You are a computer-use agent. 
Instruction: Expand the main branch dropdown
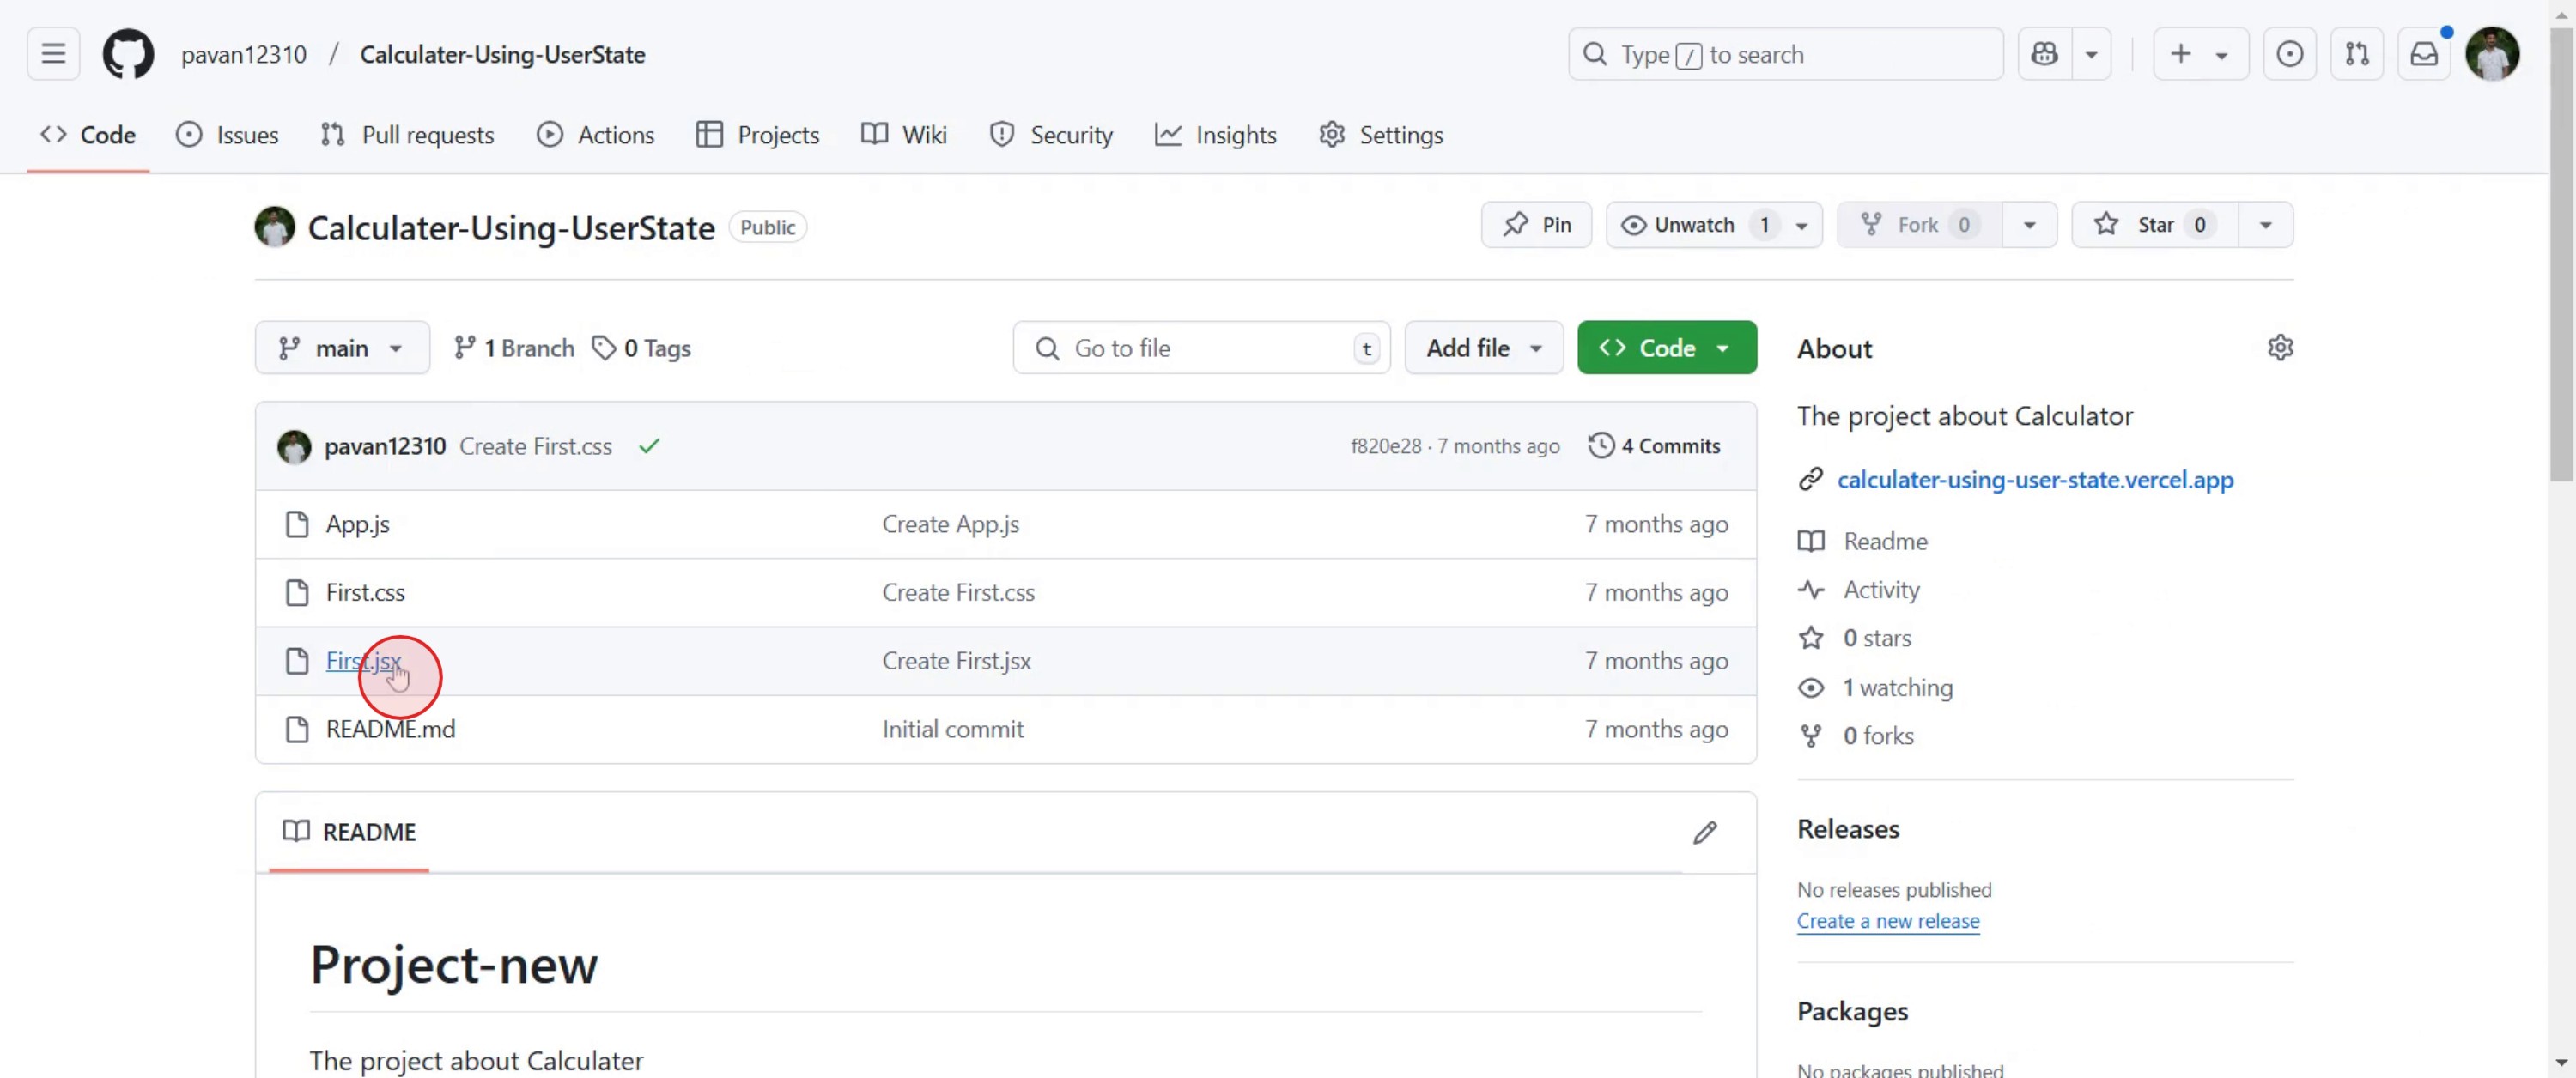[342, 348]
